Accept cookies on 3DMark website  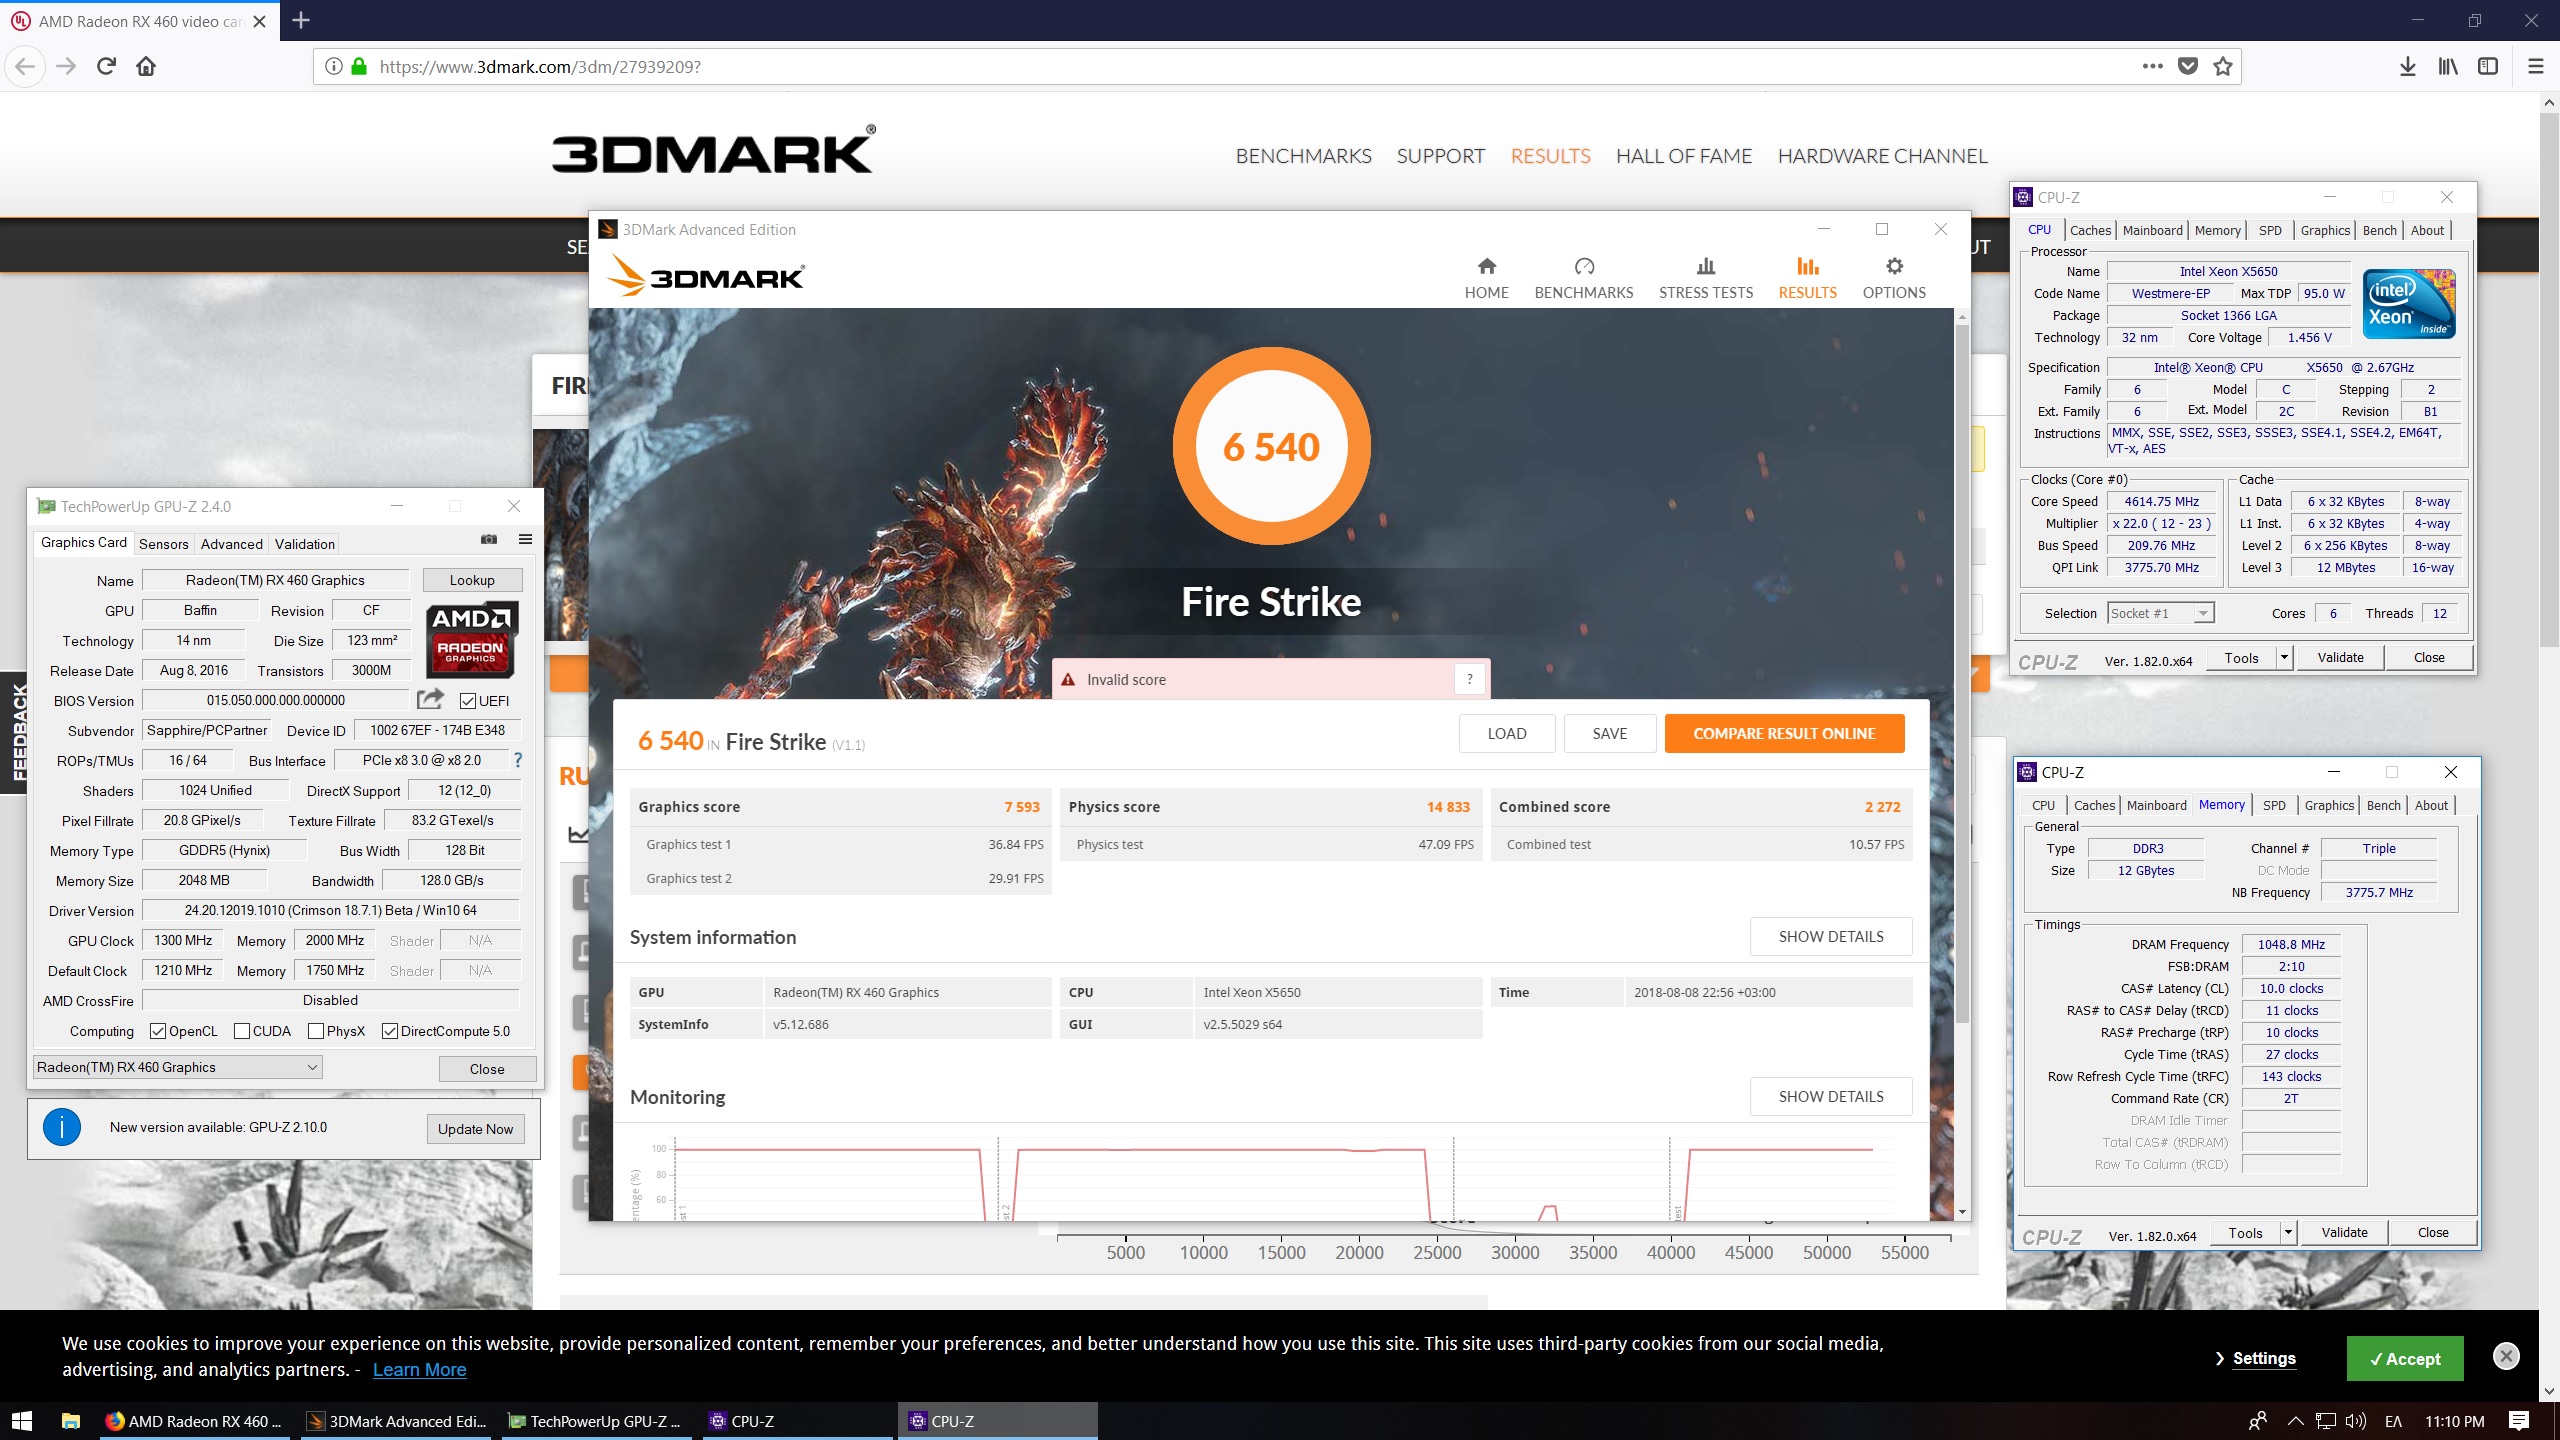[x=2405, y=1358]
